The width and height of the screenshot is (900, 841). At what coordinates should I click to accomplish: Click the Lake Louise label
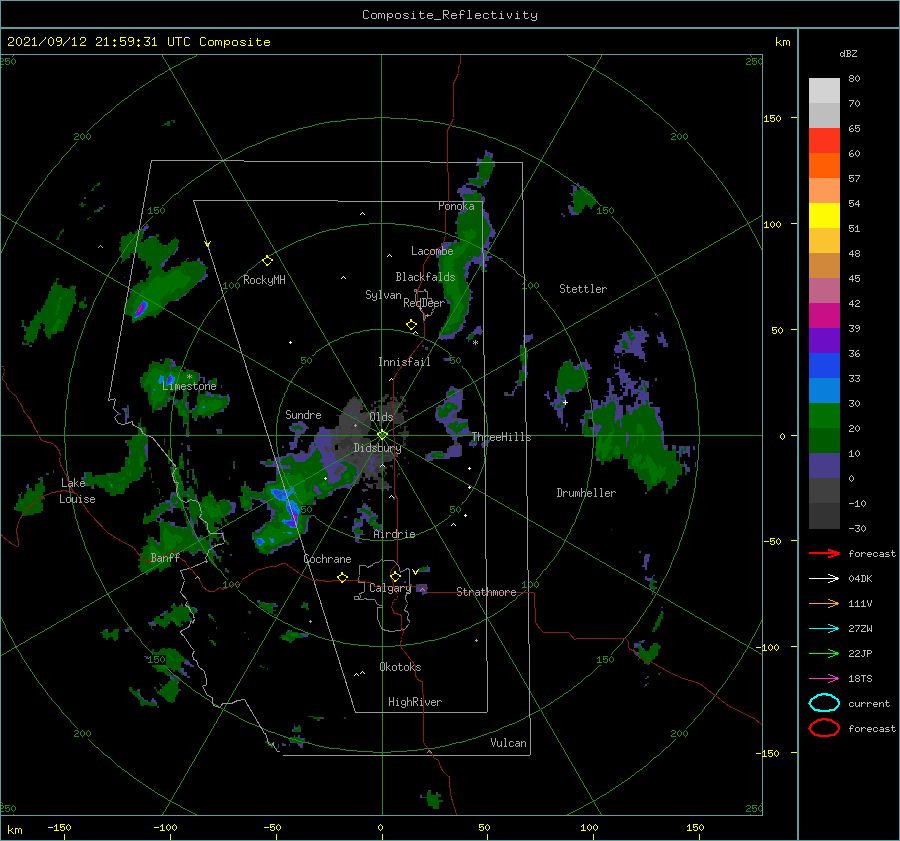coord(78,491)
